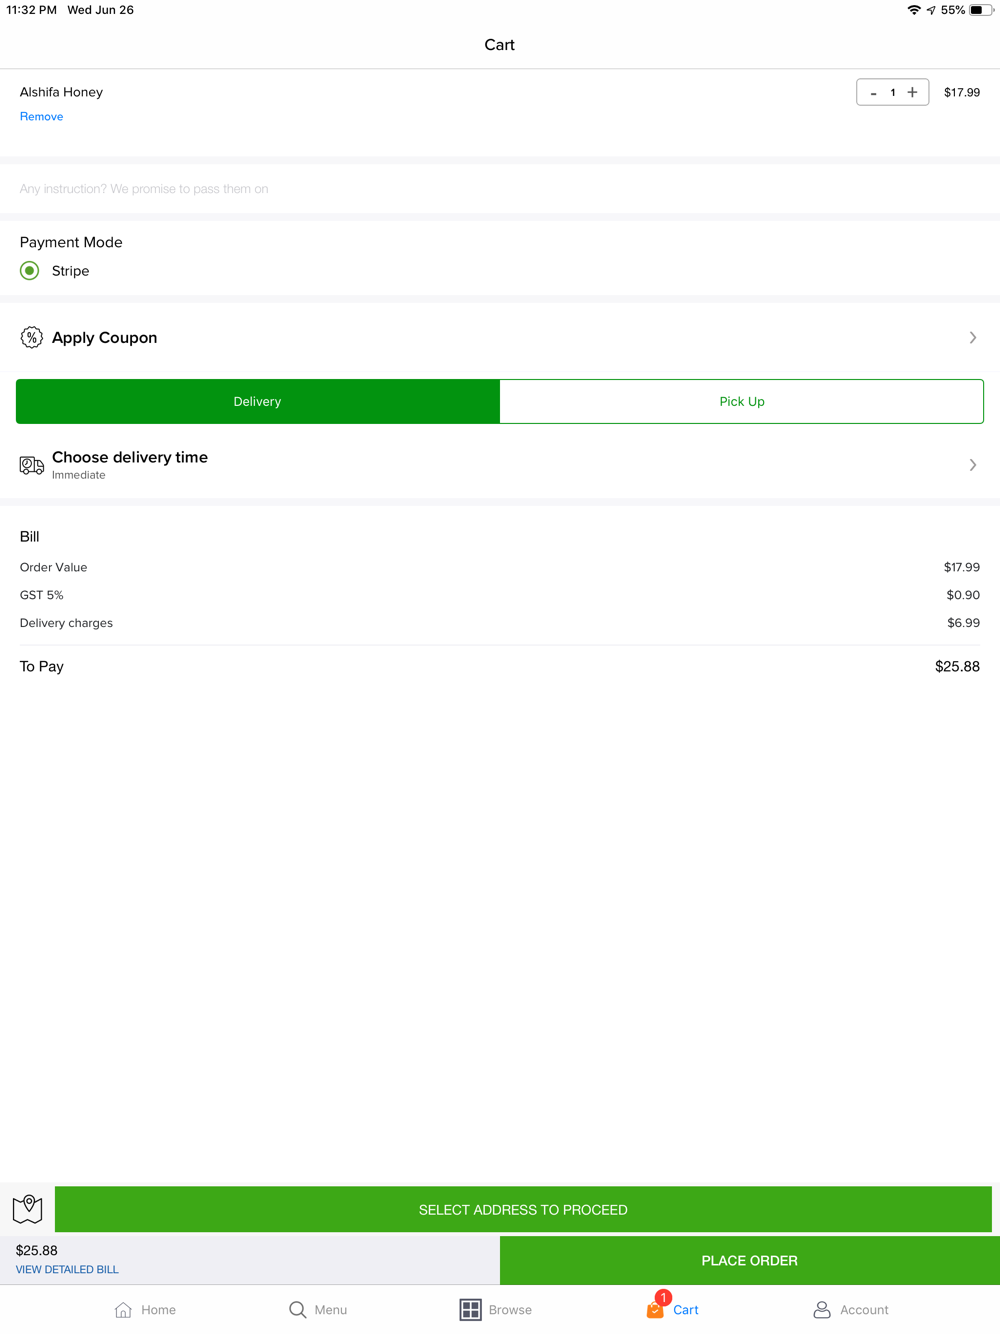Tap the Cart bag icon with badge

click(x=656, y=1306)
